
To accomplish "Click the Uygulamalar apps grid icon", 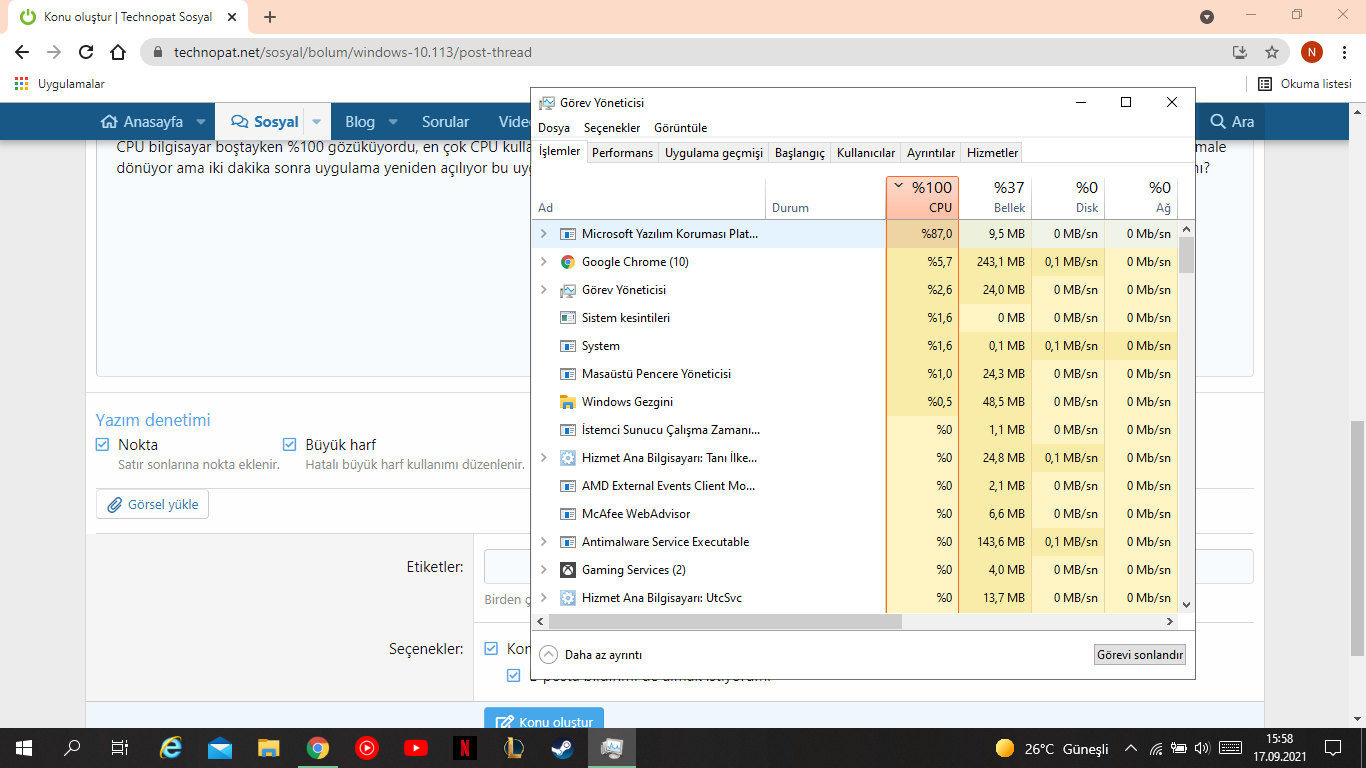I will pyautogui.click(x=22, y=84).
